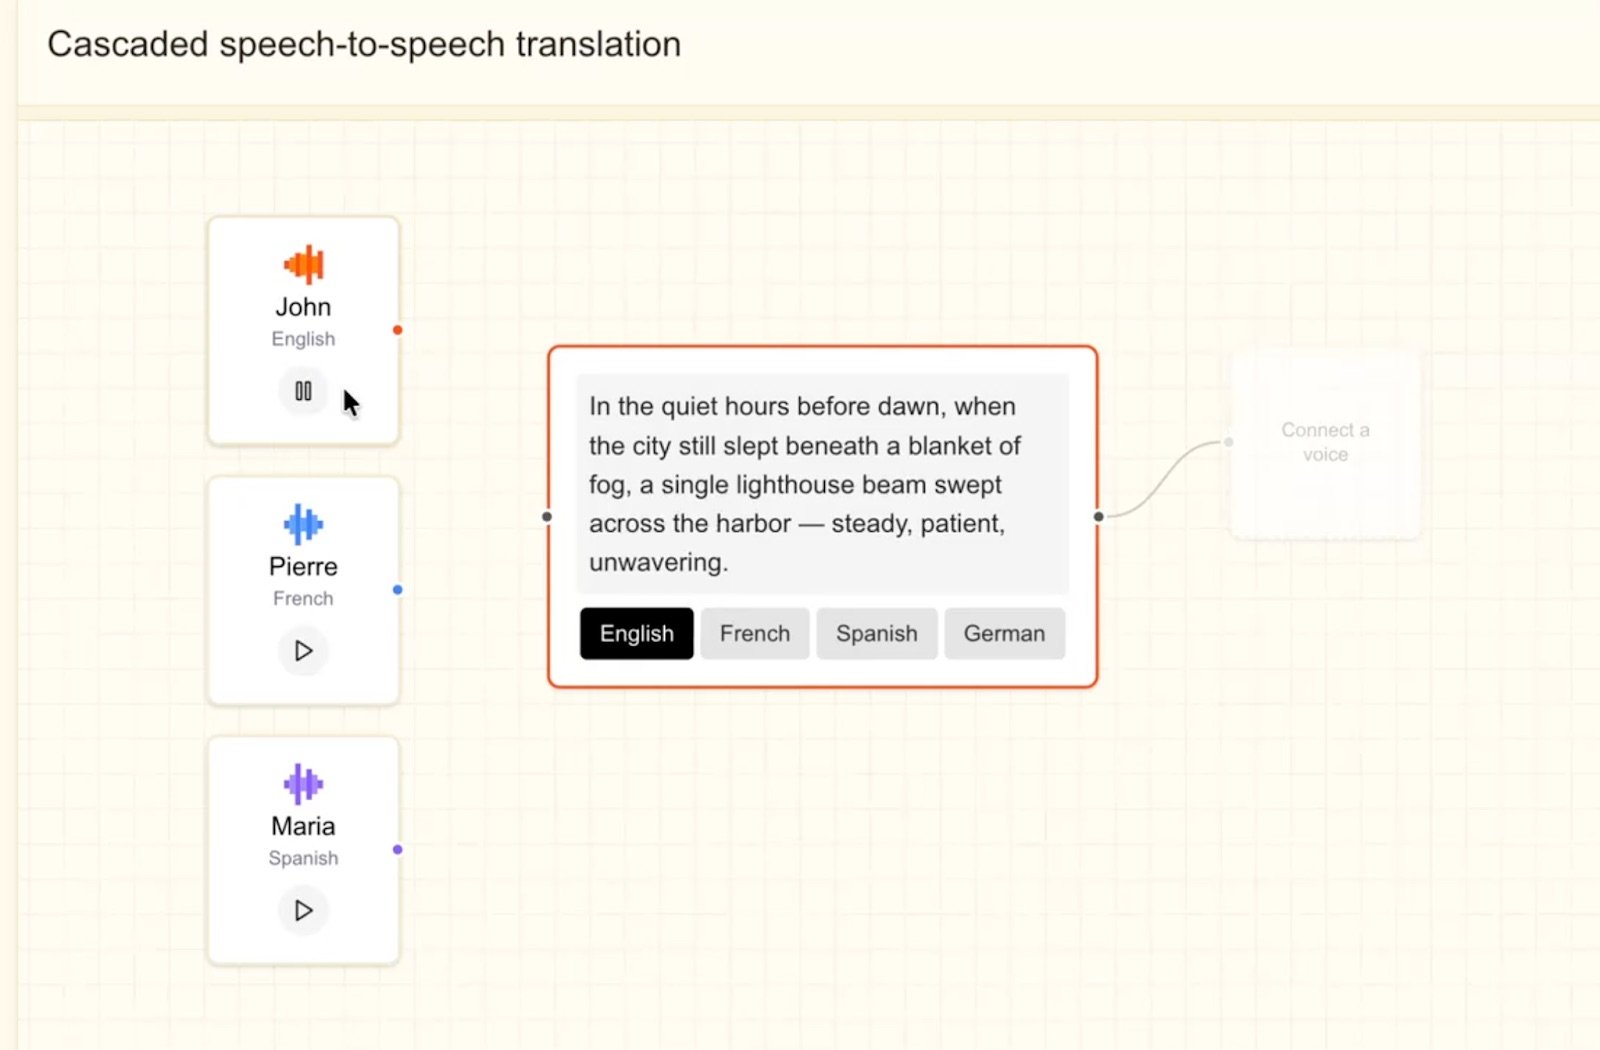Select the German language option

coord(1004,633)
